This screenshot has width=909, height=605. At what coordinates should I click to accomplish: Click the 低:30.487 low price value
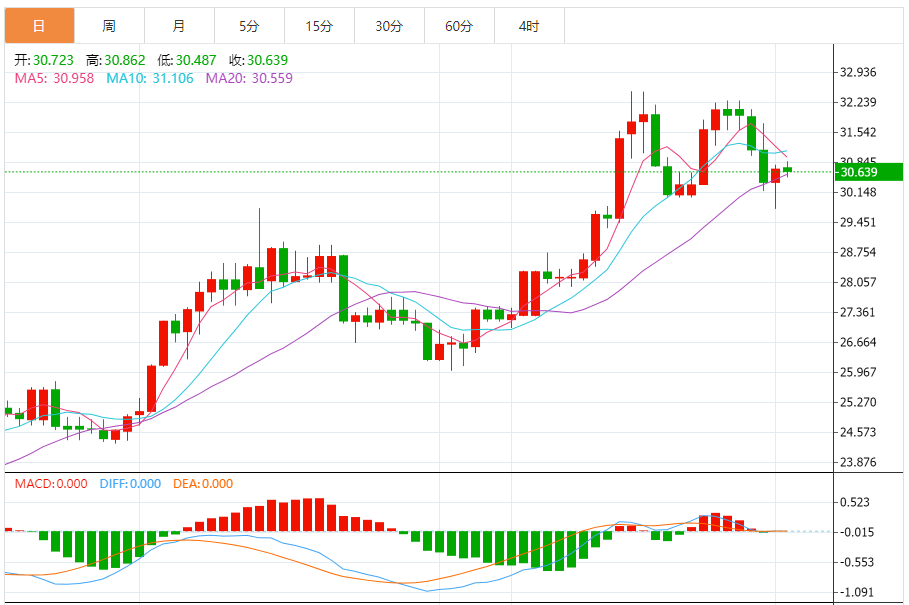pos(187,60)
